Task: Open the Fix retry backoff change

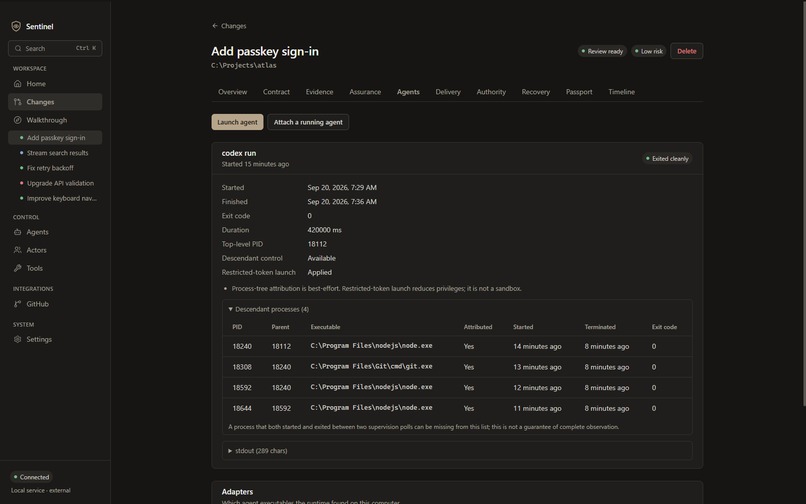Action: (55, 168)
